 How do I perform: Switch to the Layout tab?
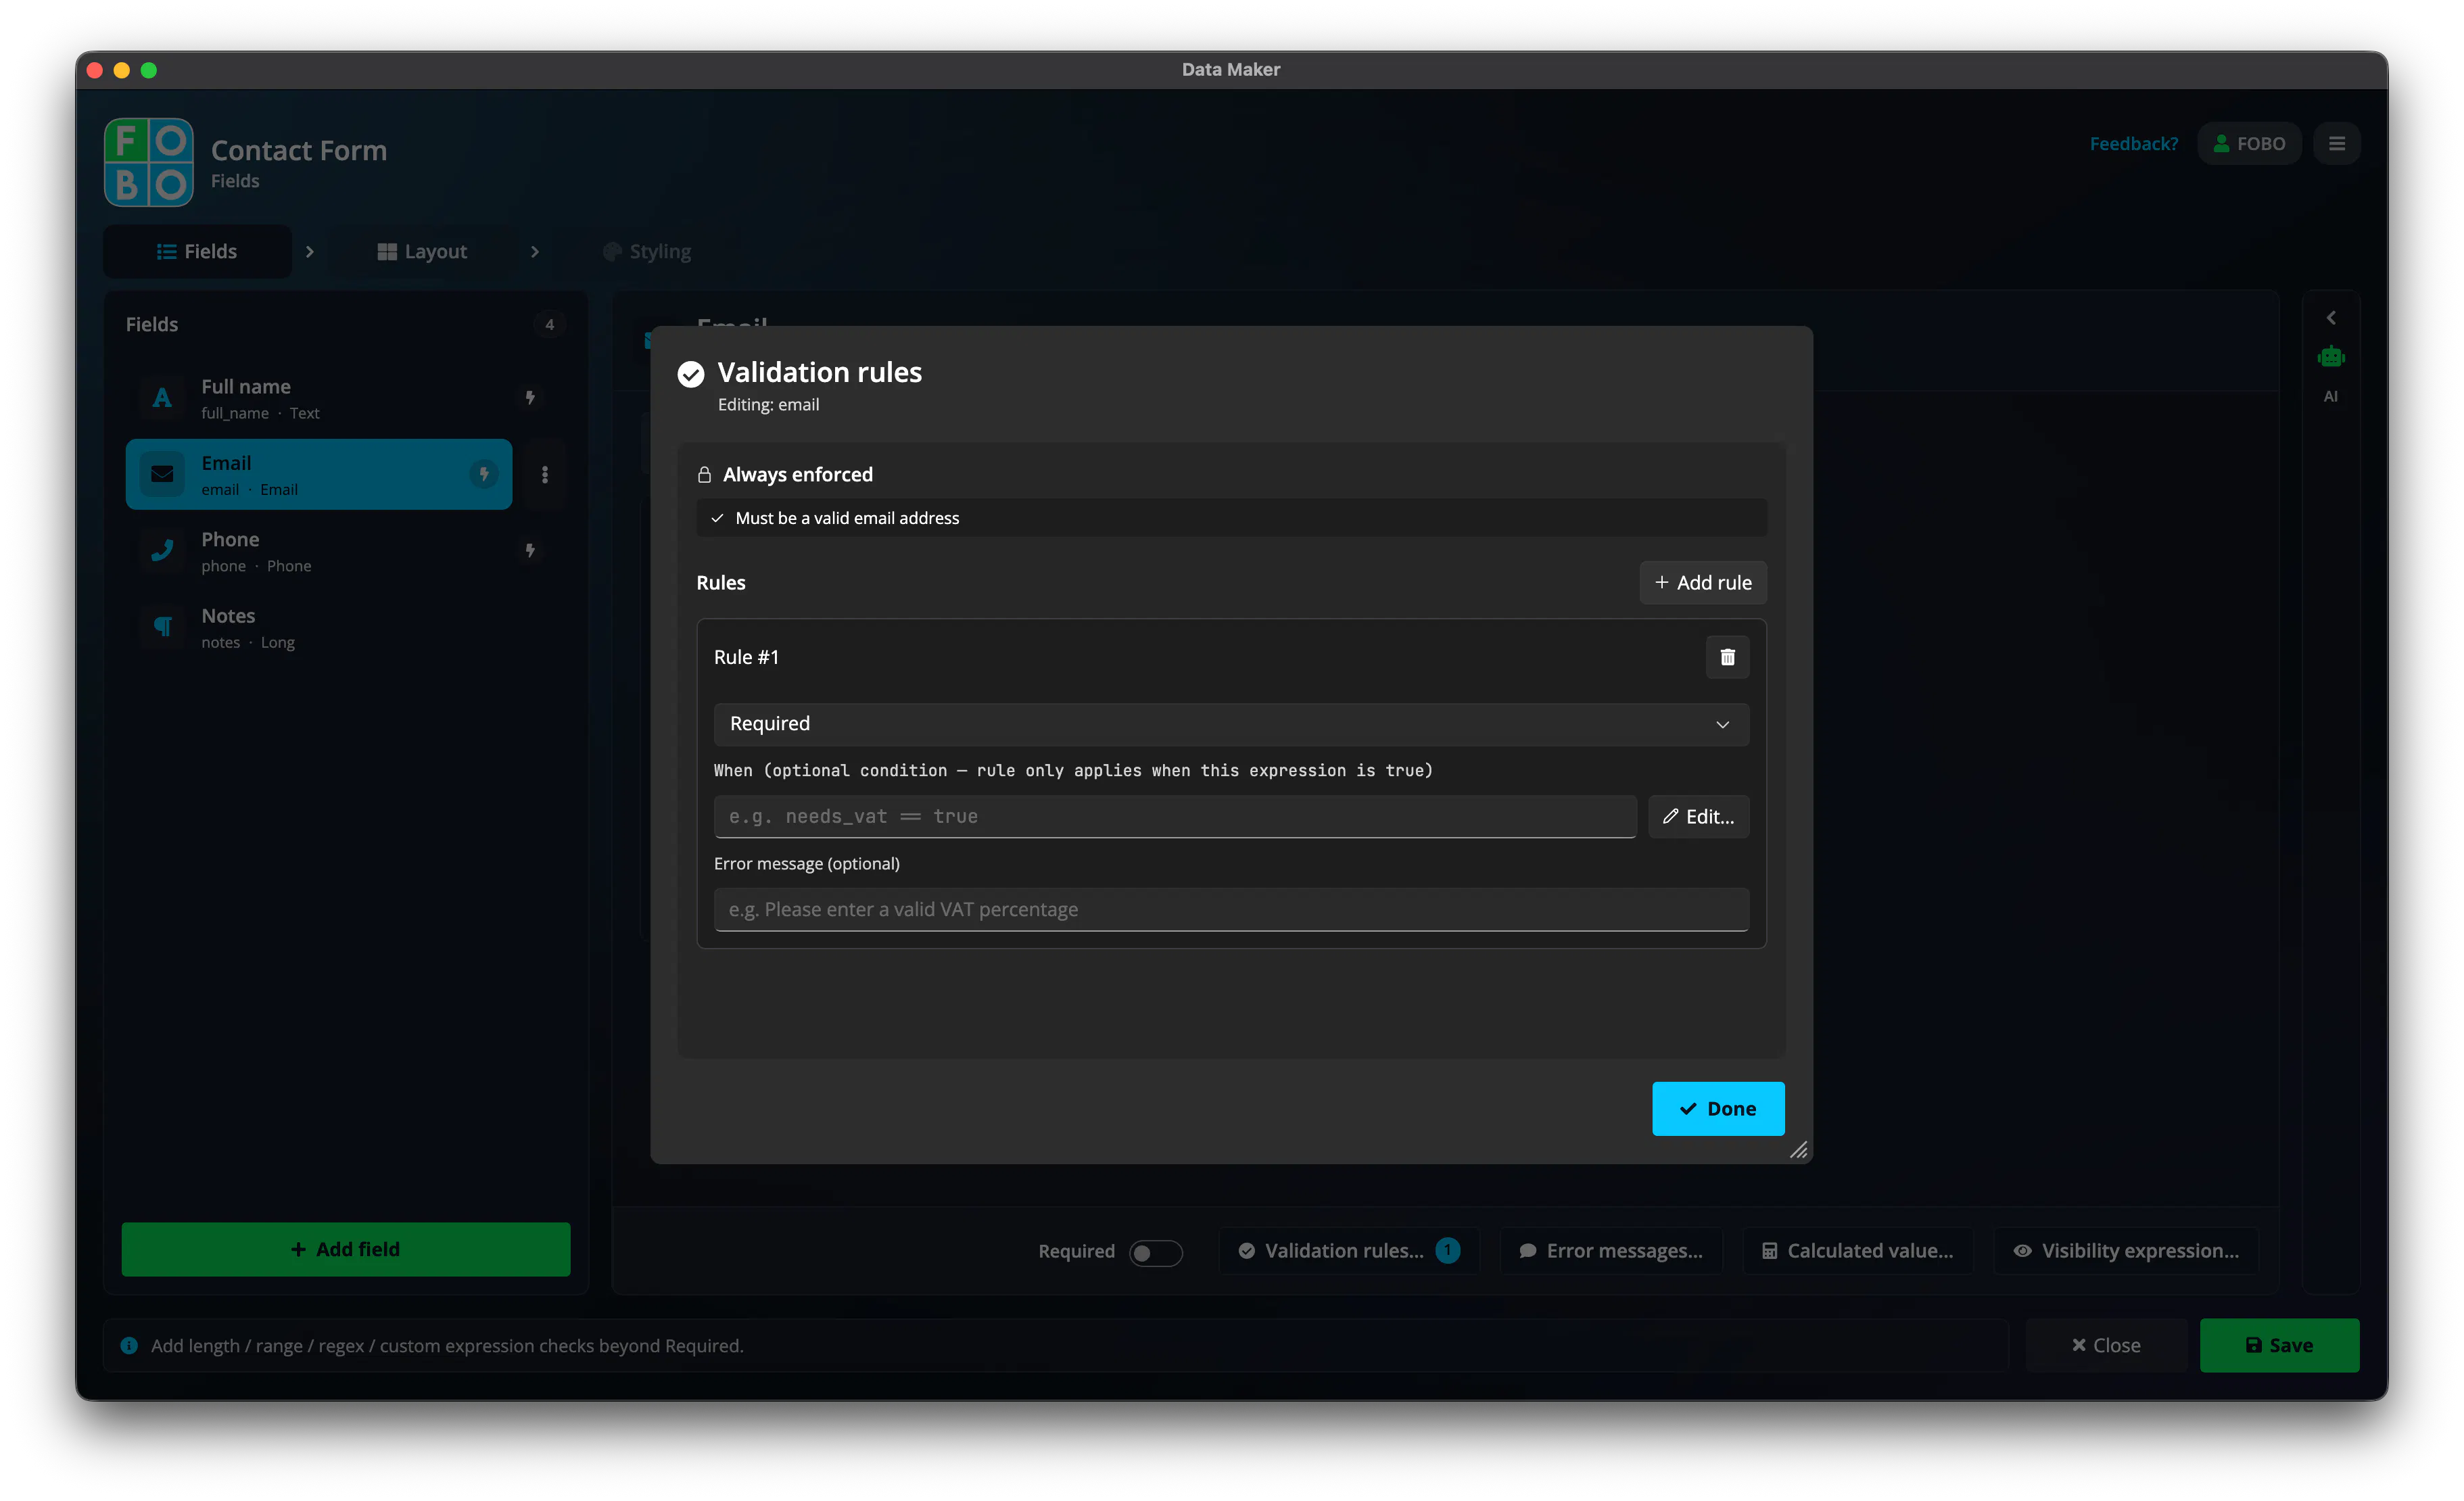422,251
